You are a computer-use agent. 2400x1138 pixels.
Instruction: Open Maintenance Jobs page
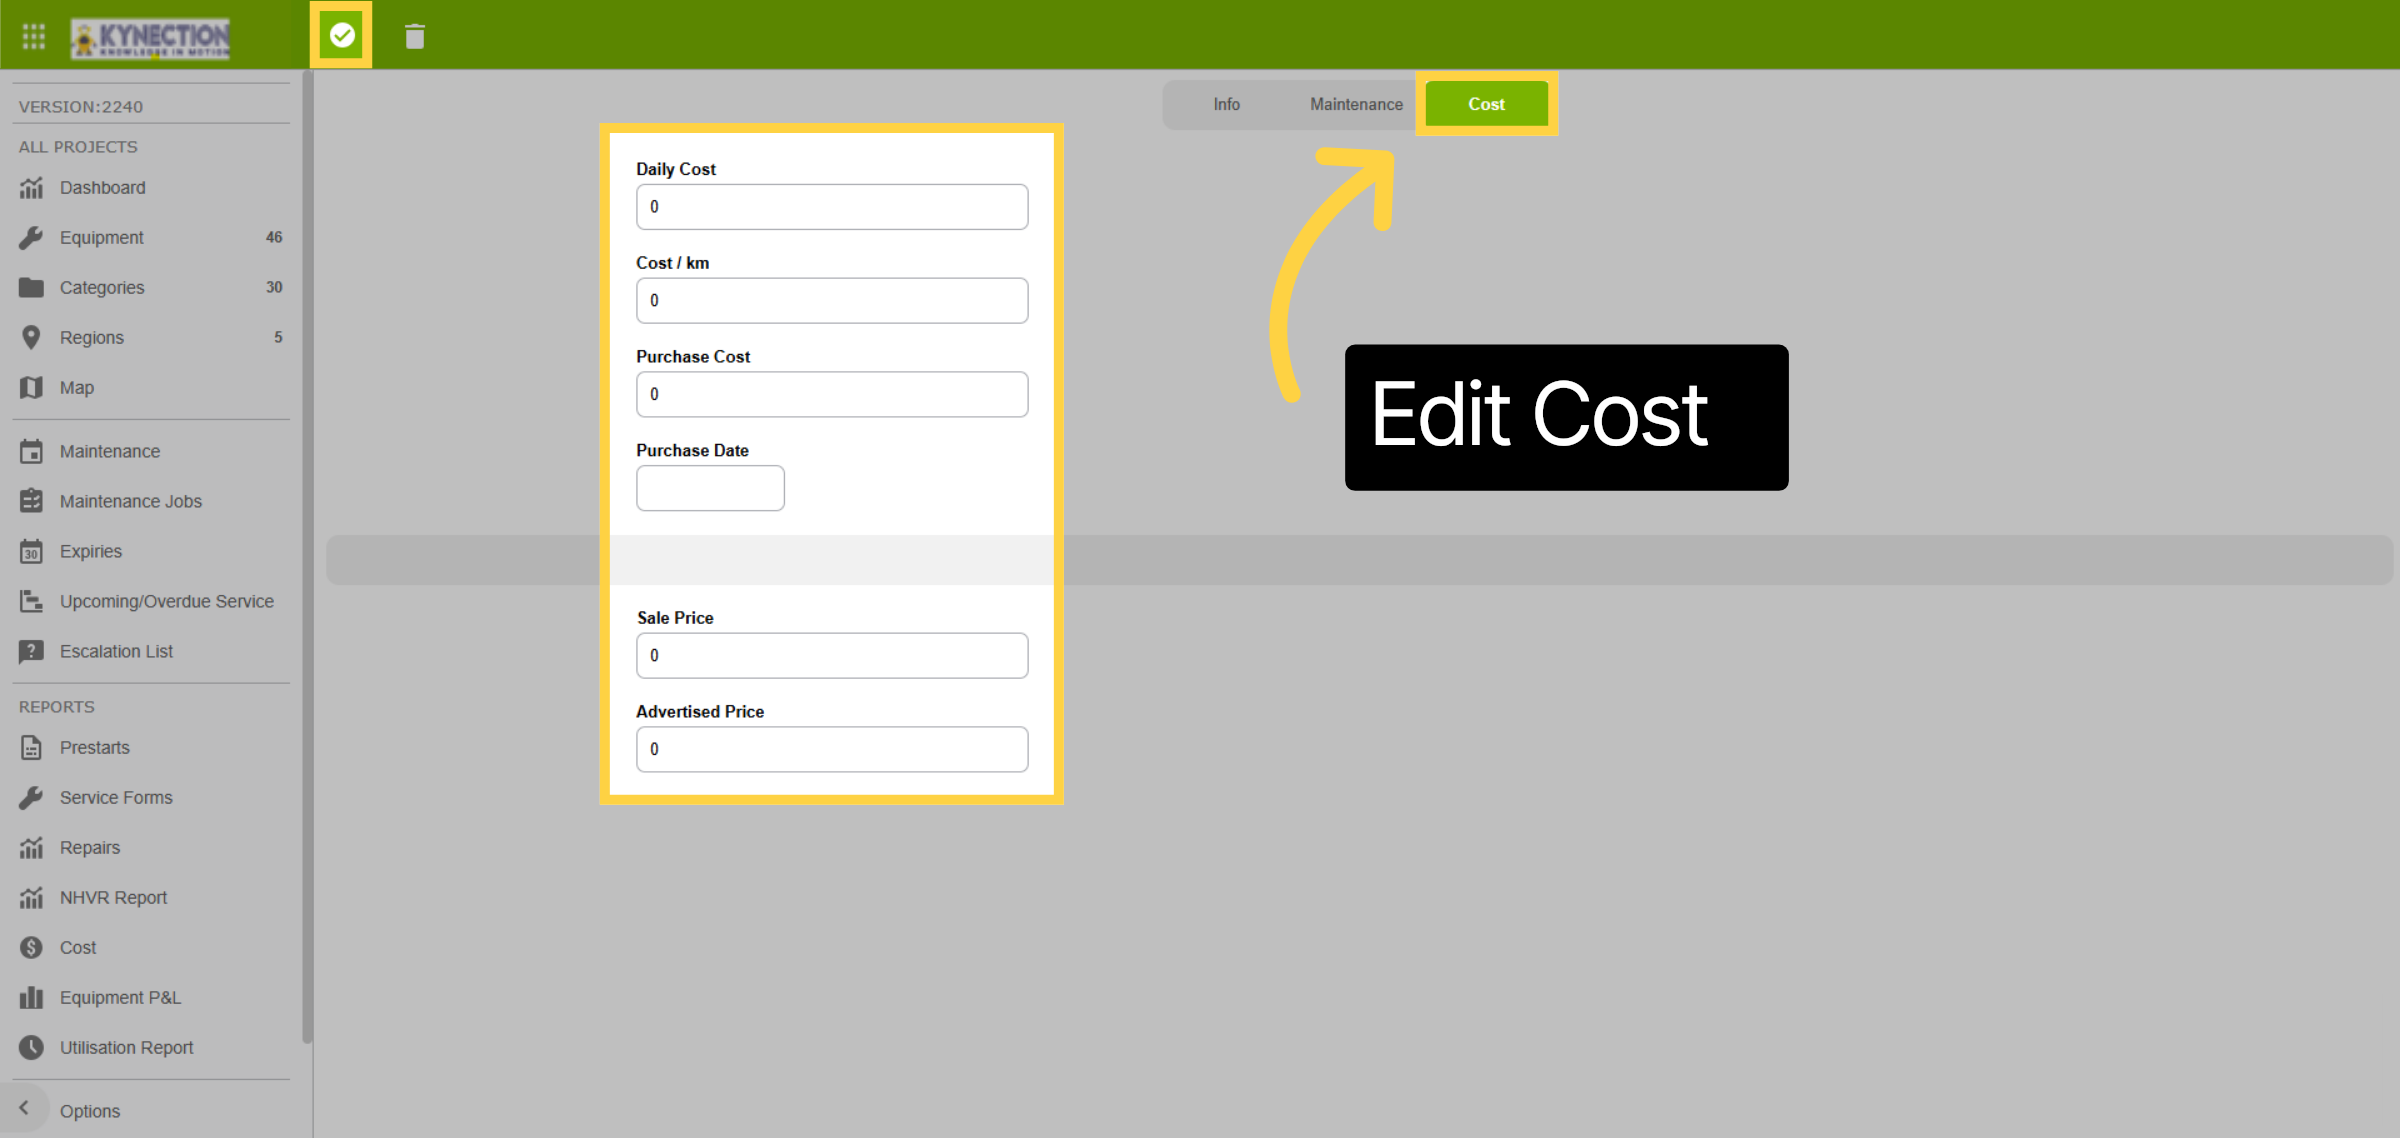coord(131,502)
